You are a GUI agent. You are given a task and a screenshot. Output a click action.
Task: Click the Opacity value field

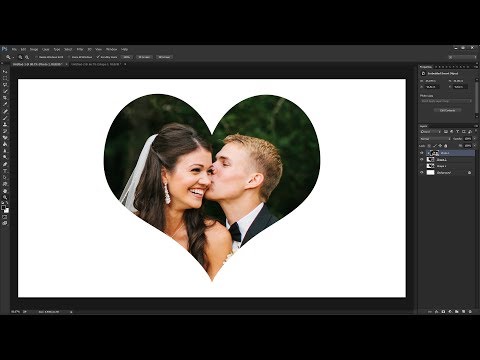click(467, 139)
